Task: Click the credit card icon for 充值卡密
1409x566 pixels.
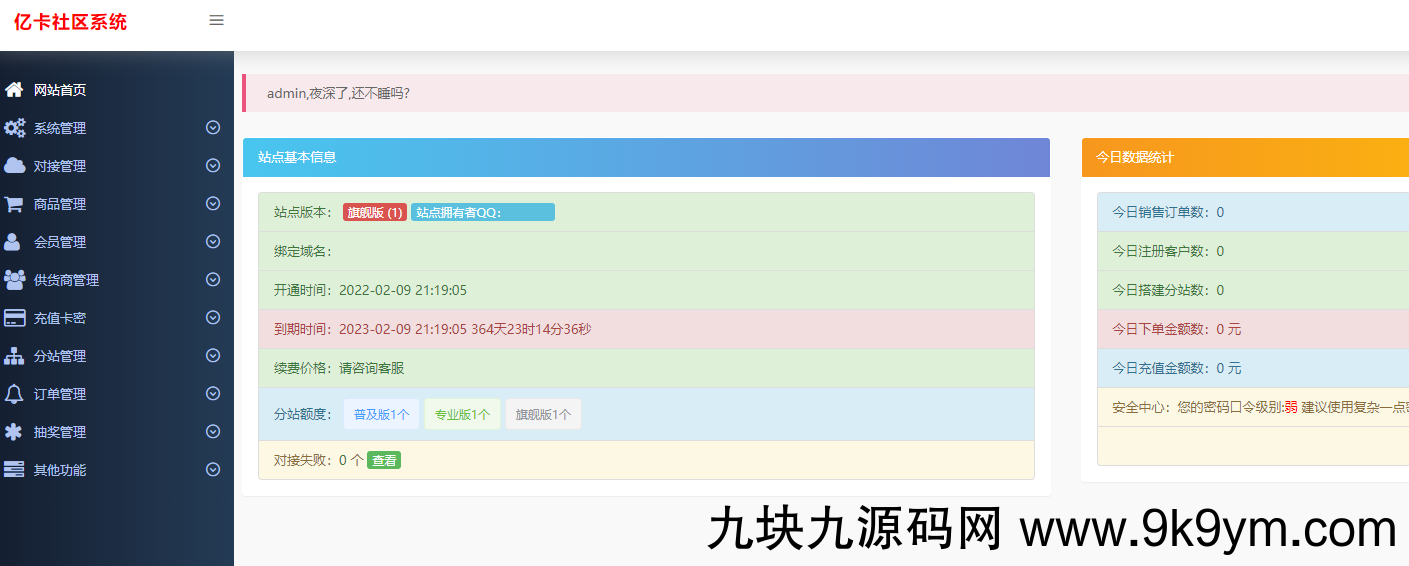Action: [15, 318]
